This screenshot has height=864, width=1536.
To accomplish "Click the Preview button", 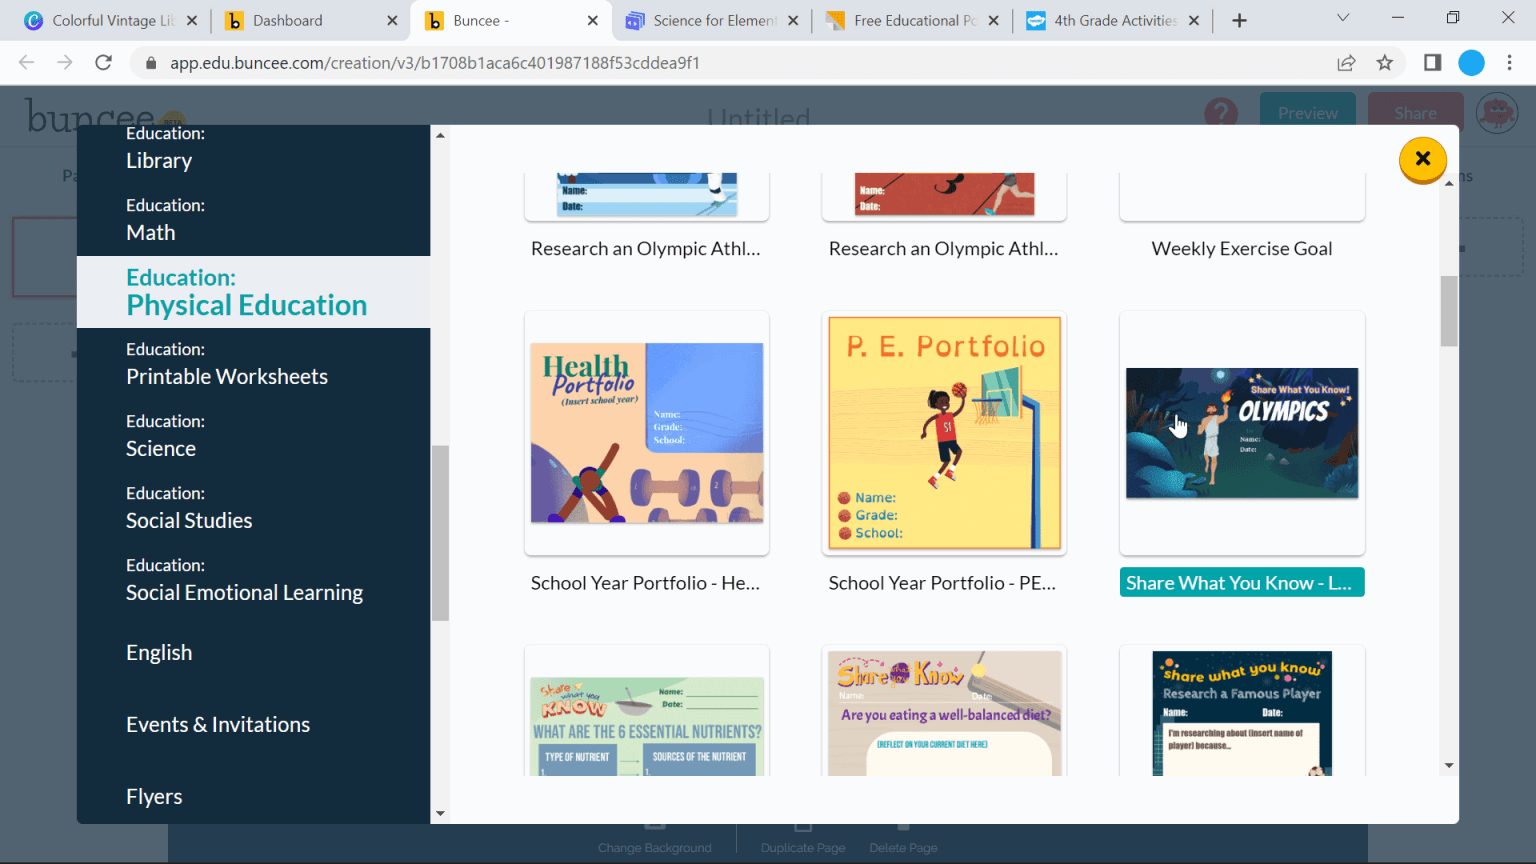I will click(x=1307, y=113).
